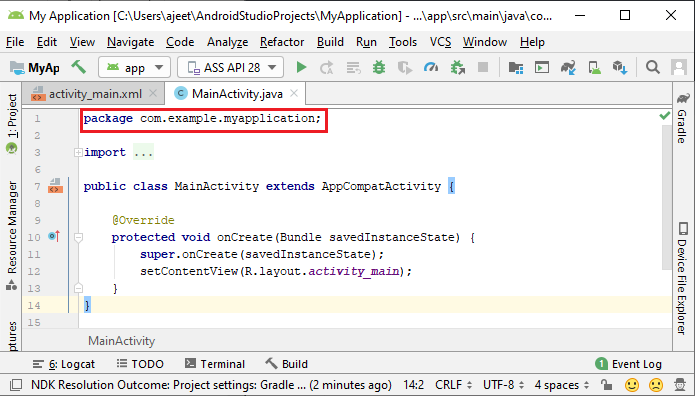Run app with coverage shield icon

tap(404, 67)
